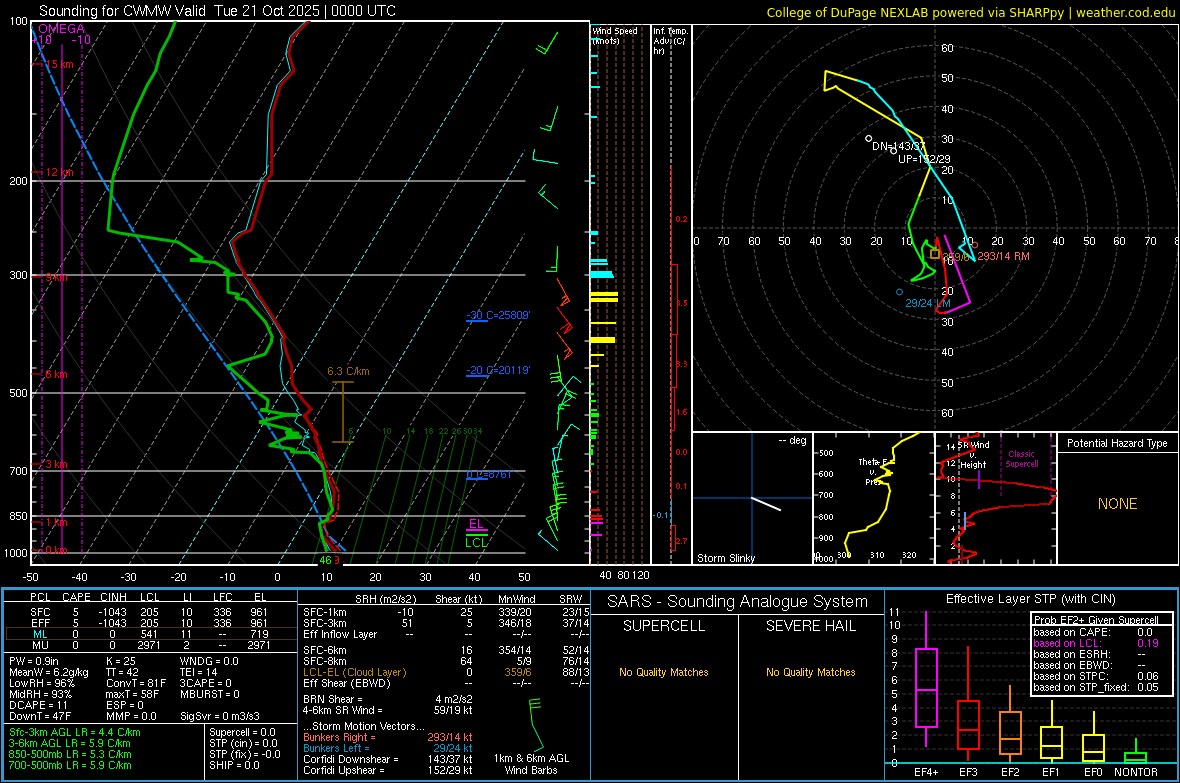Viewport: 1180px width, 783px height.
Task: Click the 700-500mb LR value
Action: [x=70, y=765]
